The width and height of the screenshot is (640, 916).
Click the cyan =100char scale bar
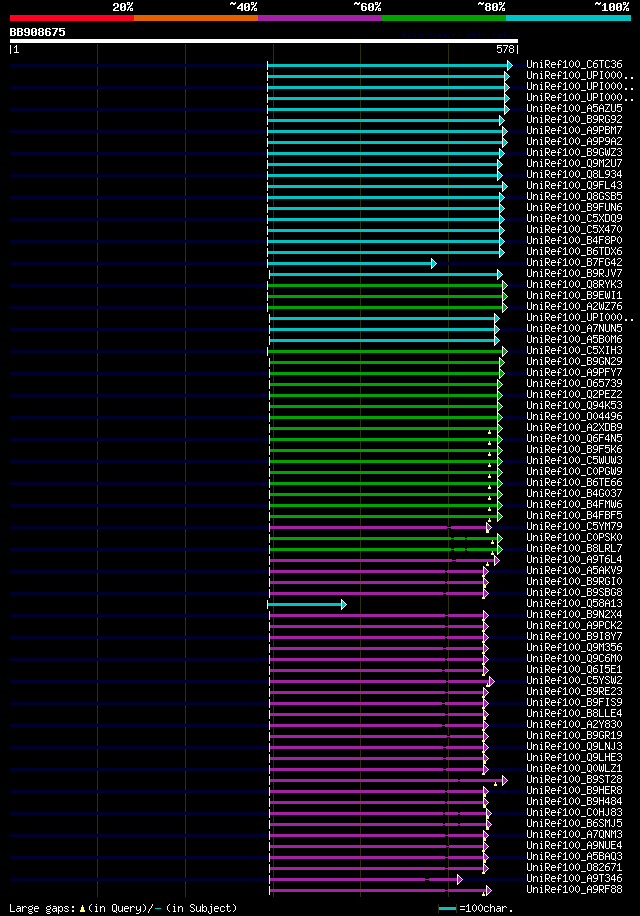tap(447, 909)
